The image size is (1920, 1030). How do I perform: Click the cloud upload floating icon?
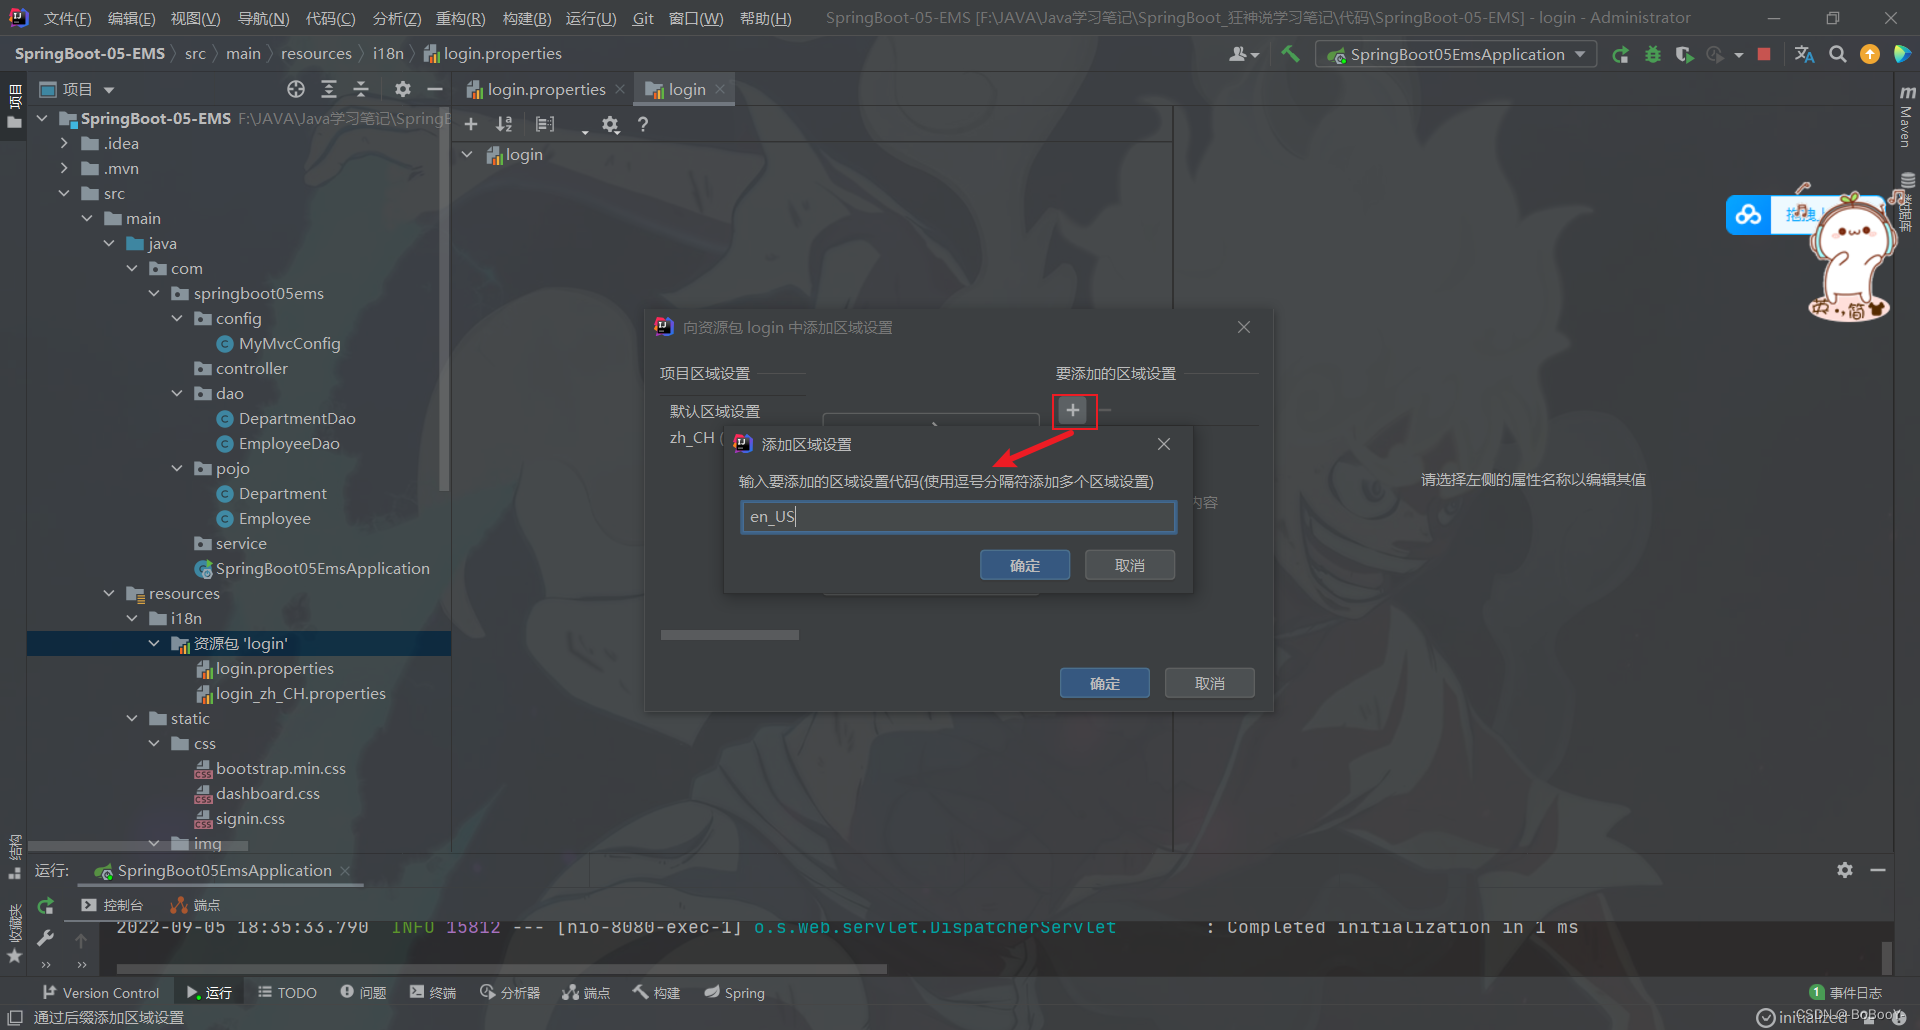(1748, 215)
